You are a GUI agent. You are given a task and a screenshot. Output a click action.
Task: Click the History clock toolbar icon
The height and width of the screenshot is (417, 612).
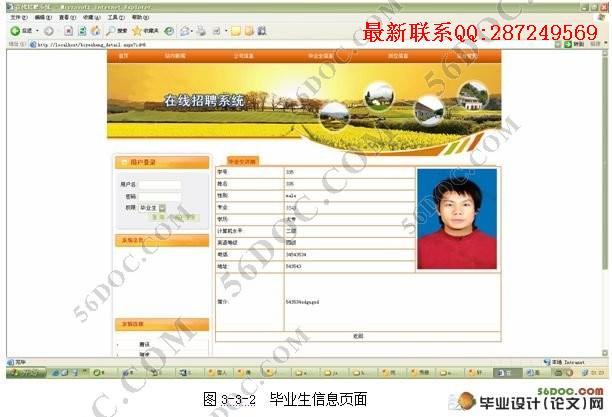169,31
